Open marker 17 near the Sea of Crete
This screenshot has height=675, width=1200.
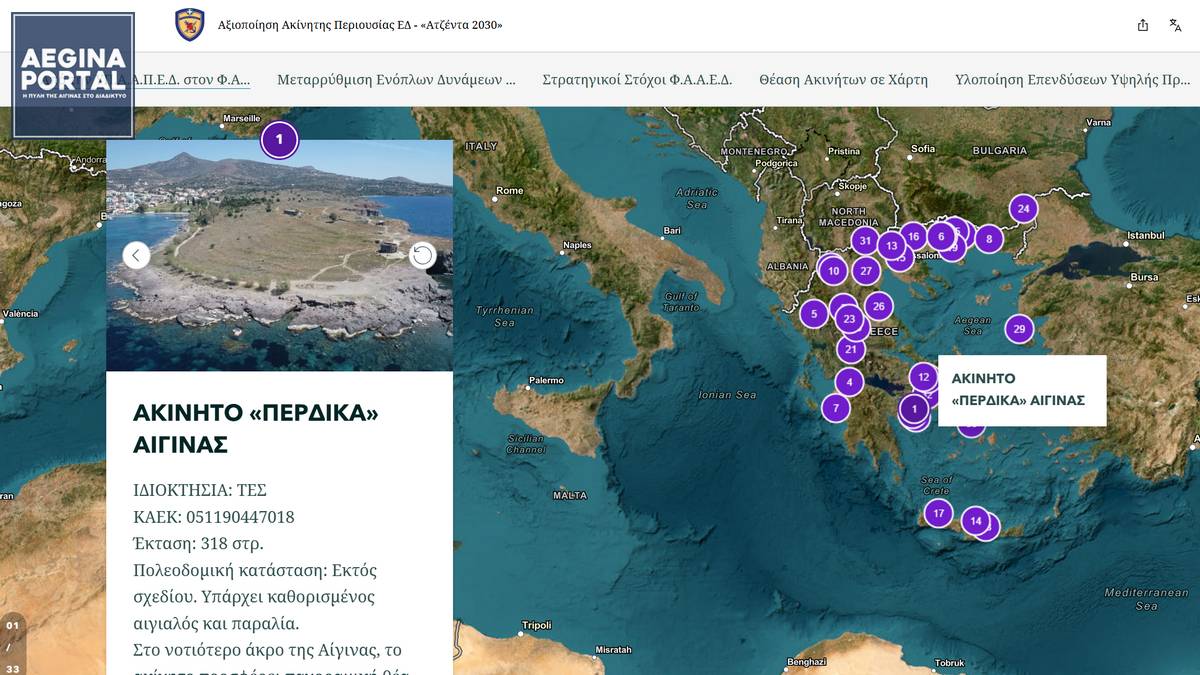tap(938, 513)
